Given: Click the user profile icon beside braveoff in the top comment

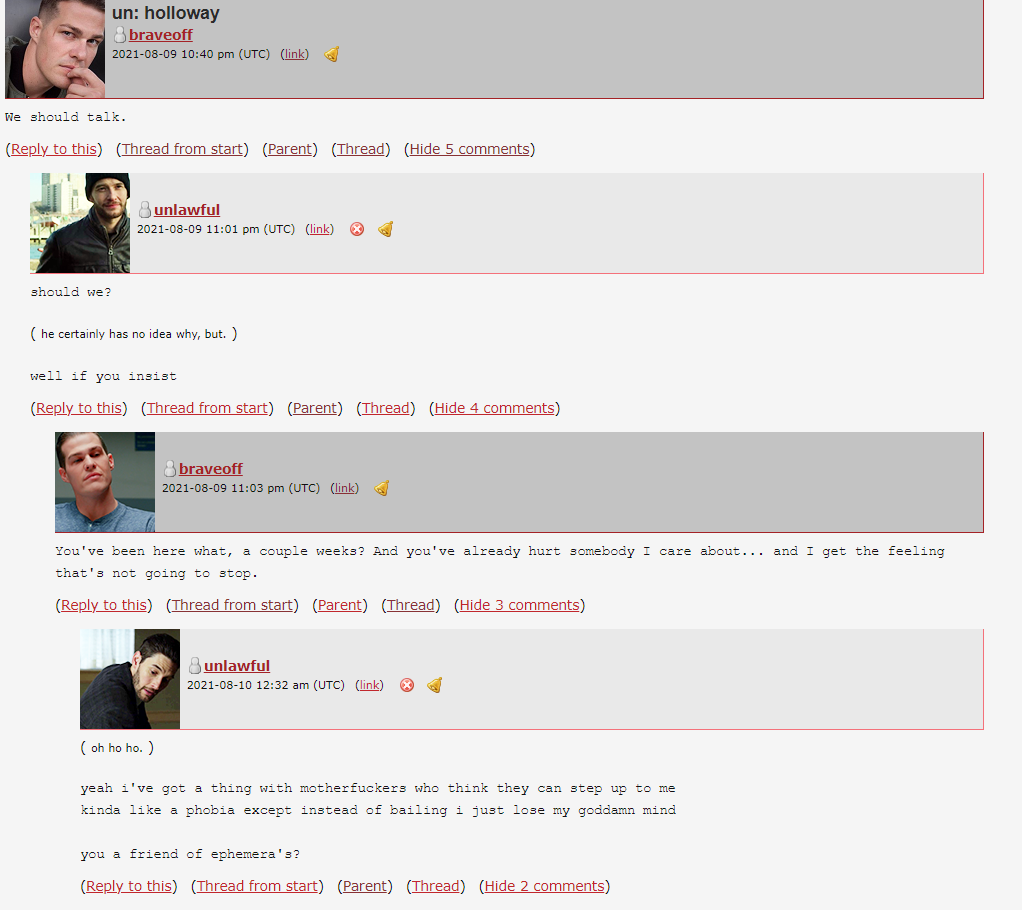Looking at the screenshot, I should click(x=120, y=35).
